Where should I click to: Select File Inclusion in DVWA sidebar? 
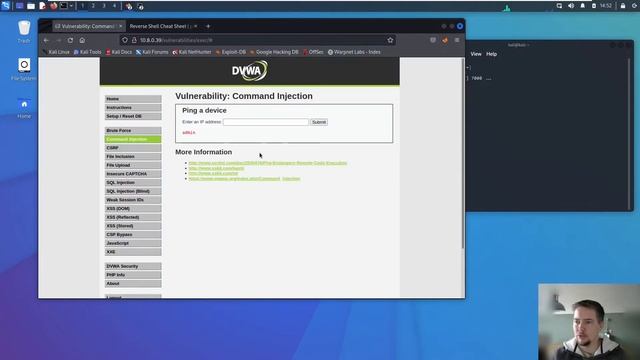coord(133,157)
